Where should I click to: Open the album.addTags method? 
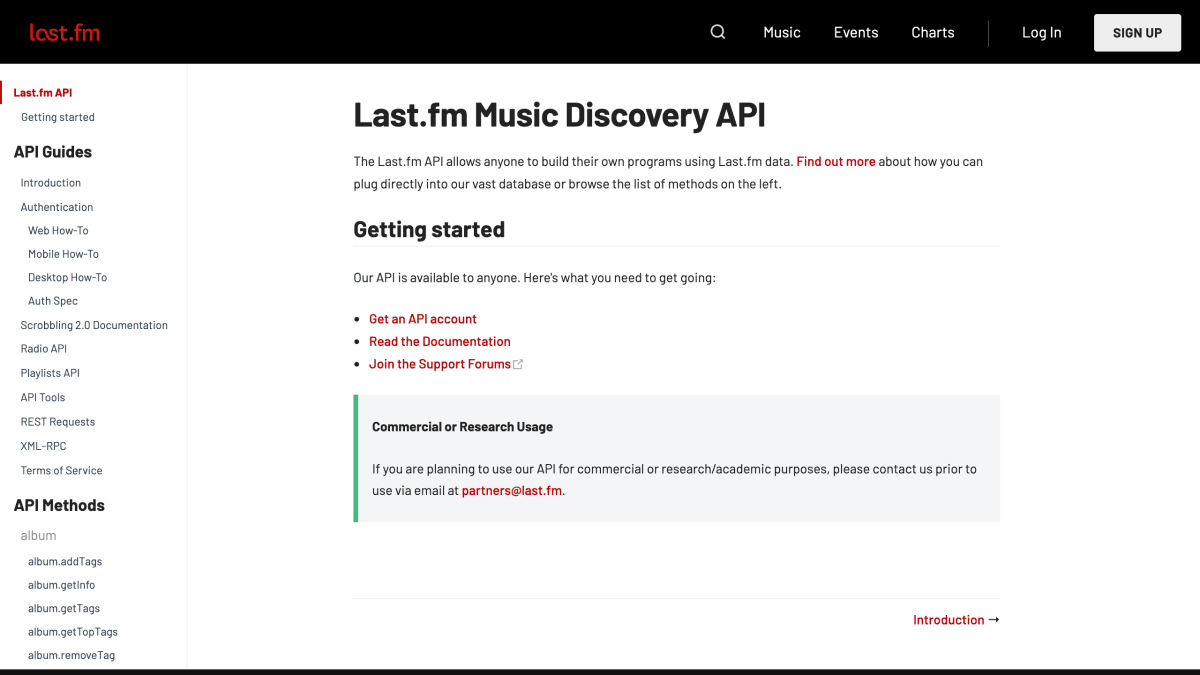click(x=65, y=562)
